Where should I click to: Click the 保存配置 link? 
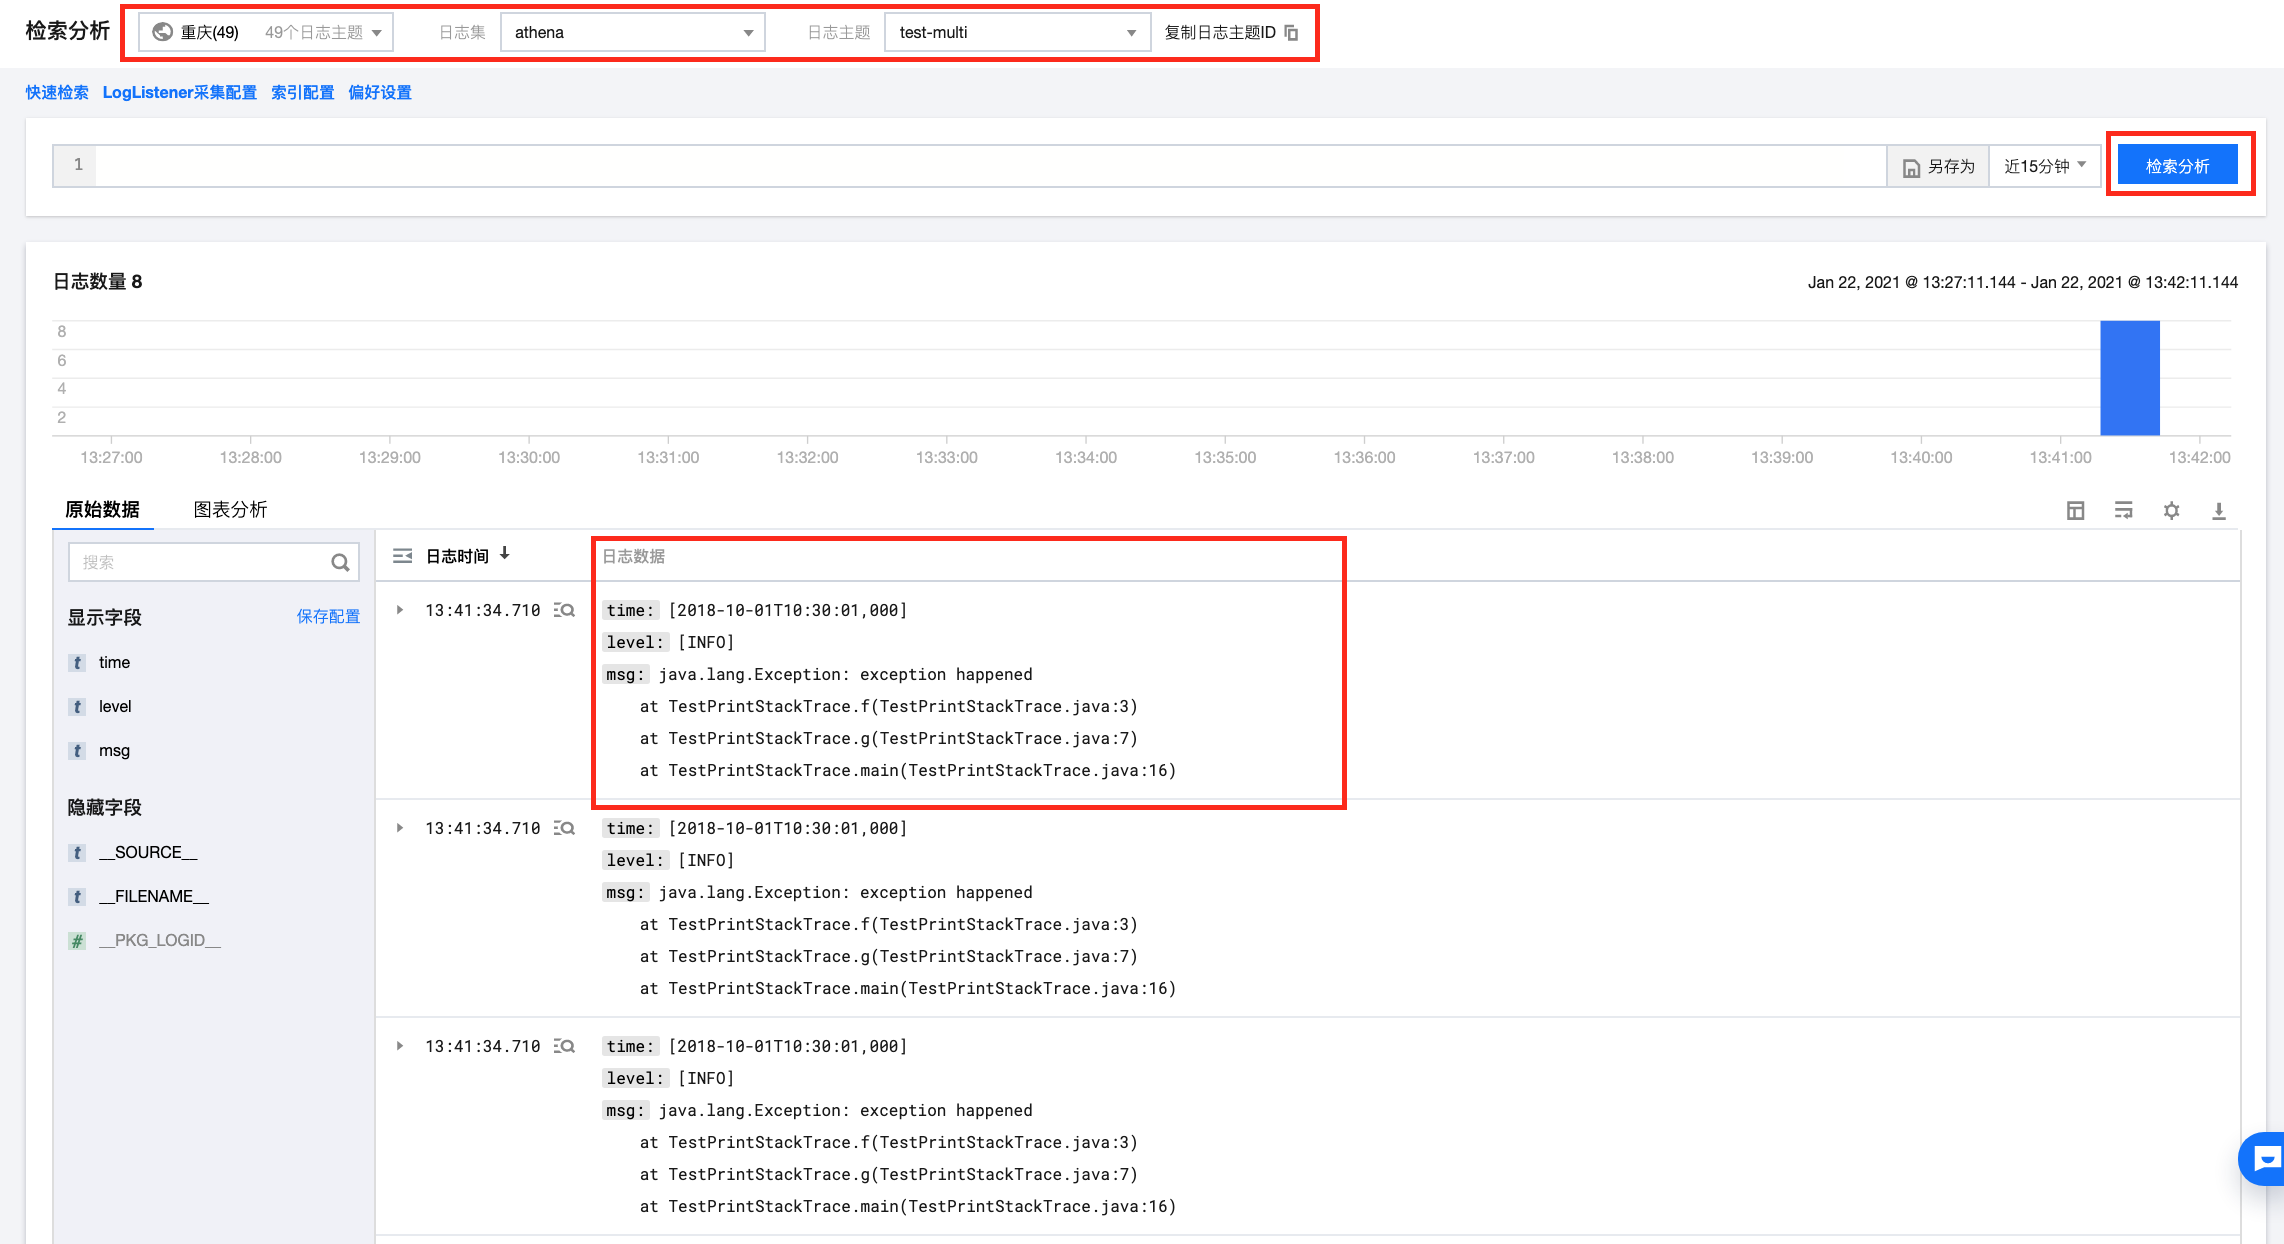(x=328, y=617)
